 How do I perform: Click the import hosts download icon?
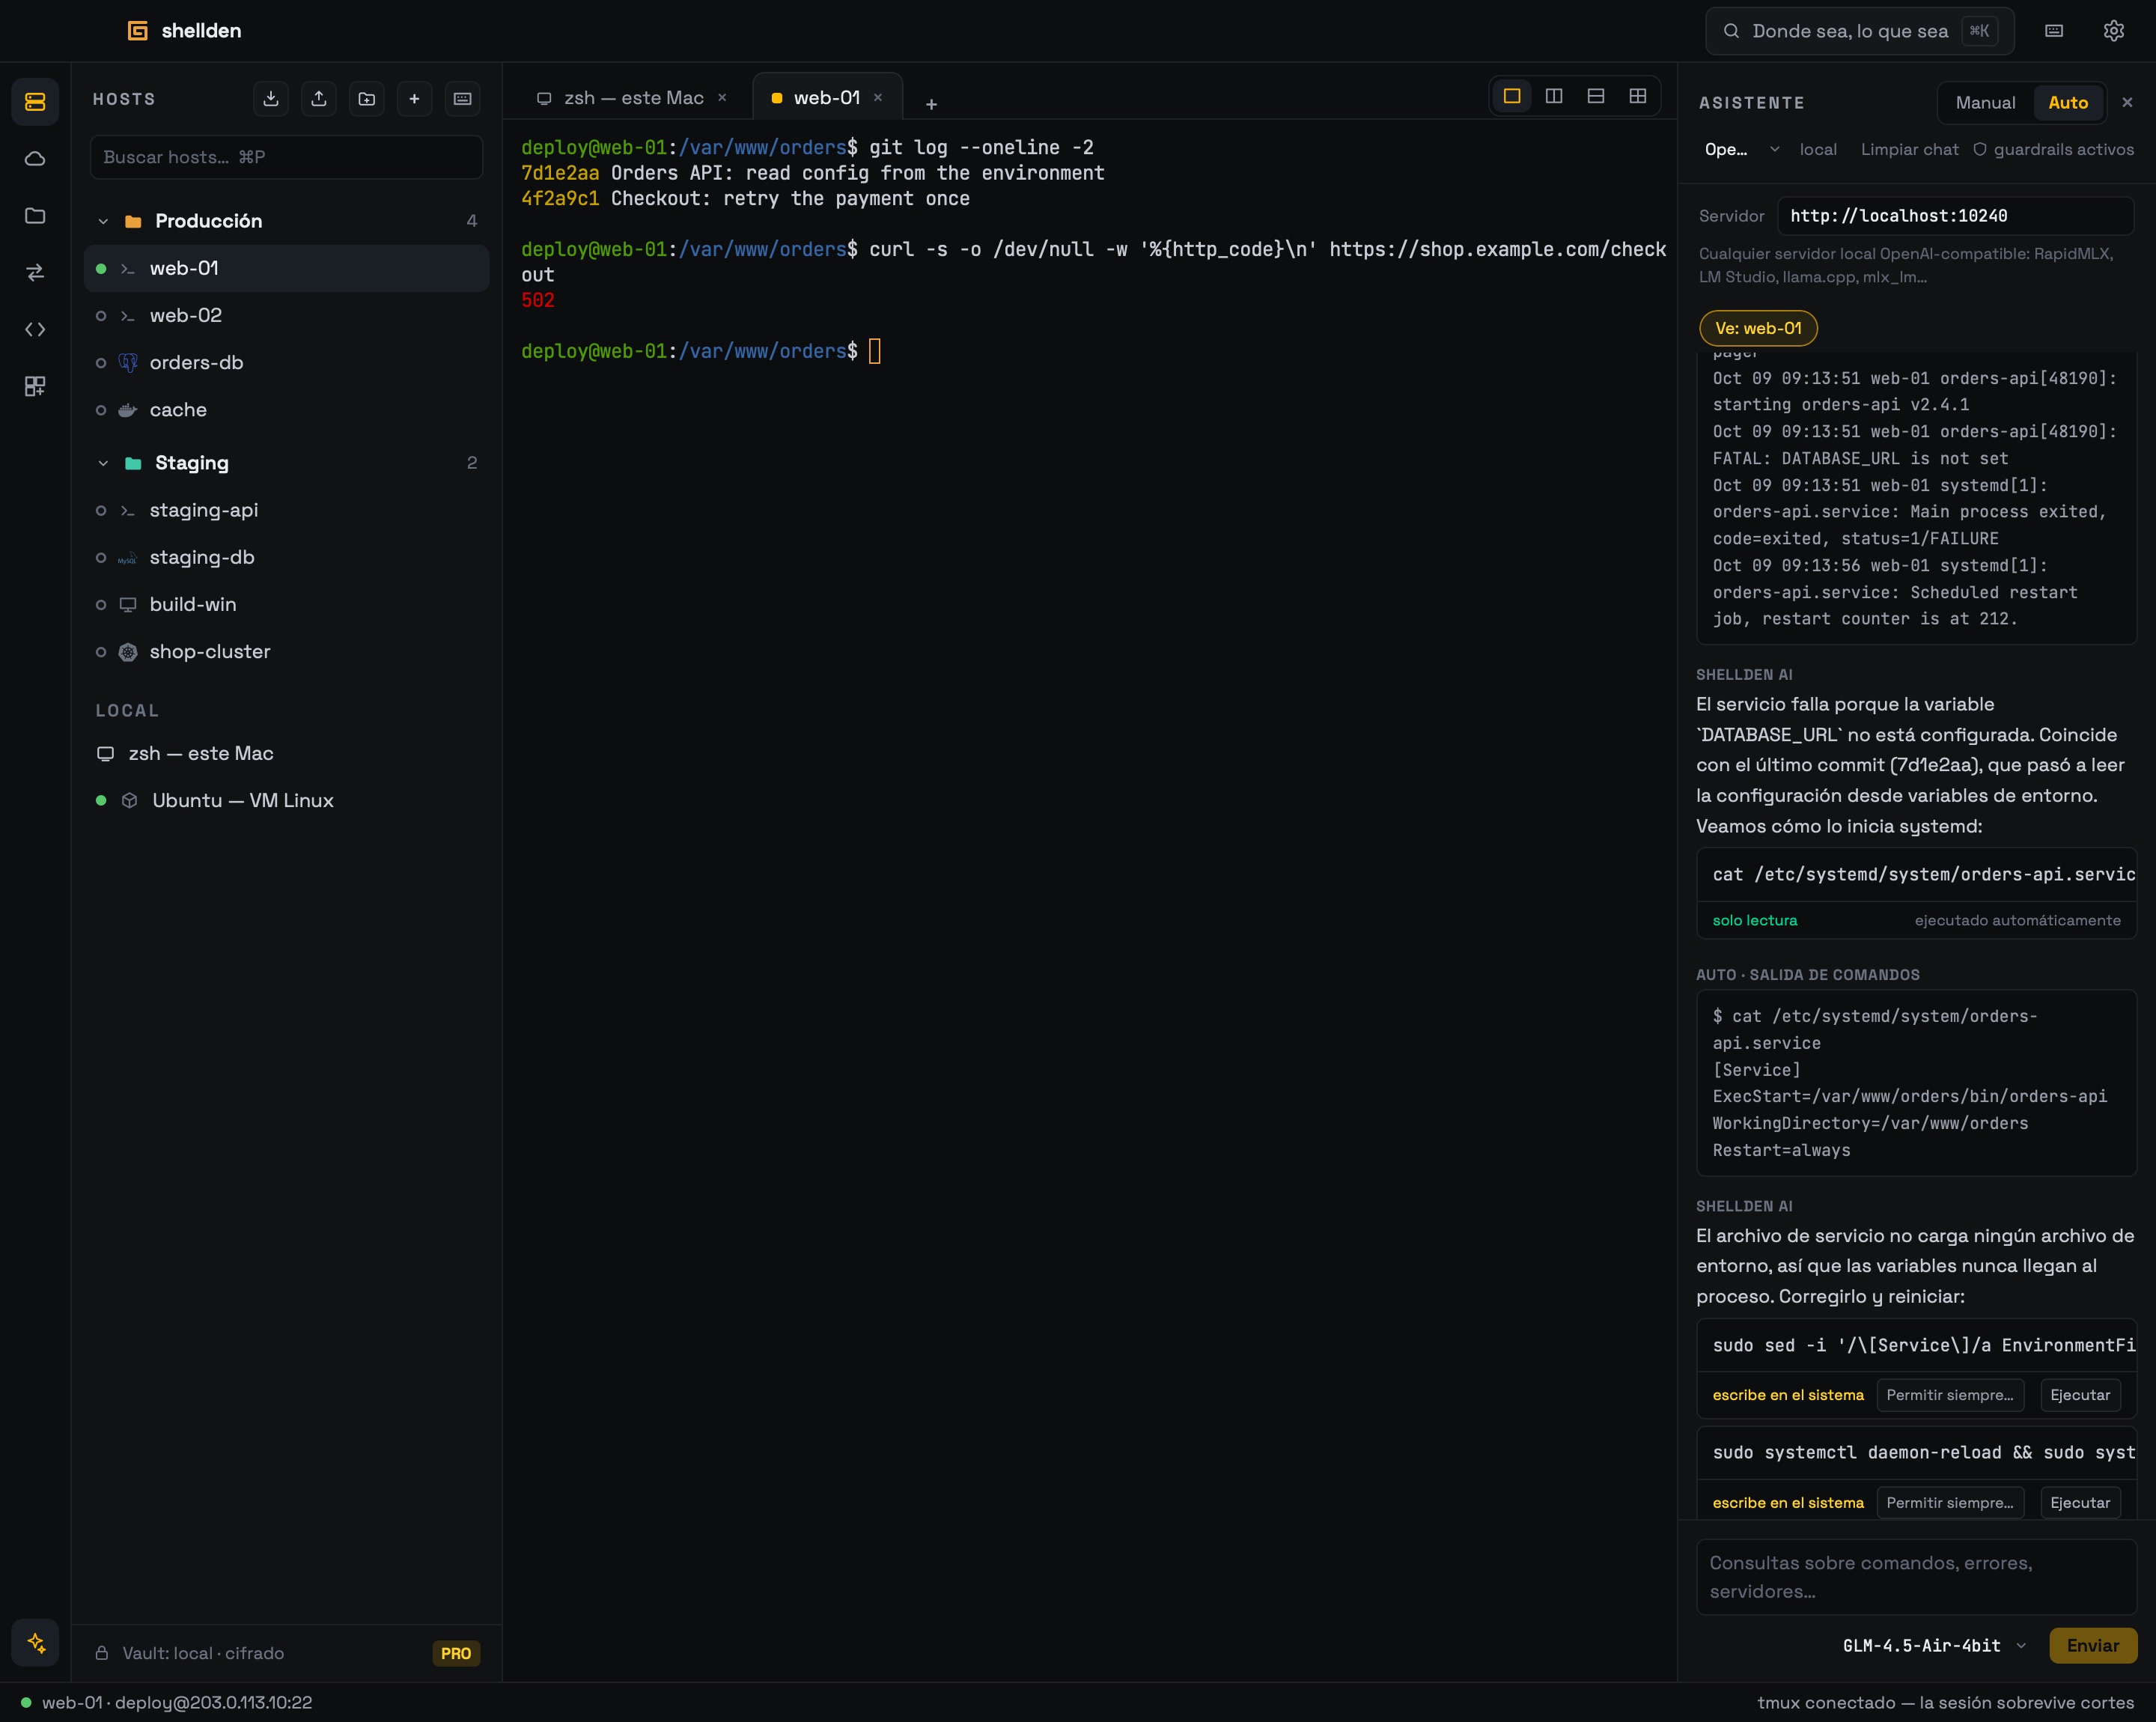tap(271, 98)
